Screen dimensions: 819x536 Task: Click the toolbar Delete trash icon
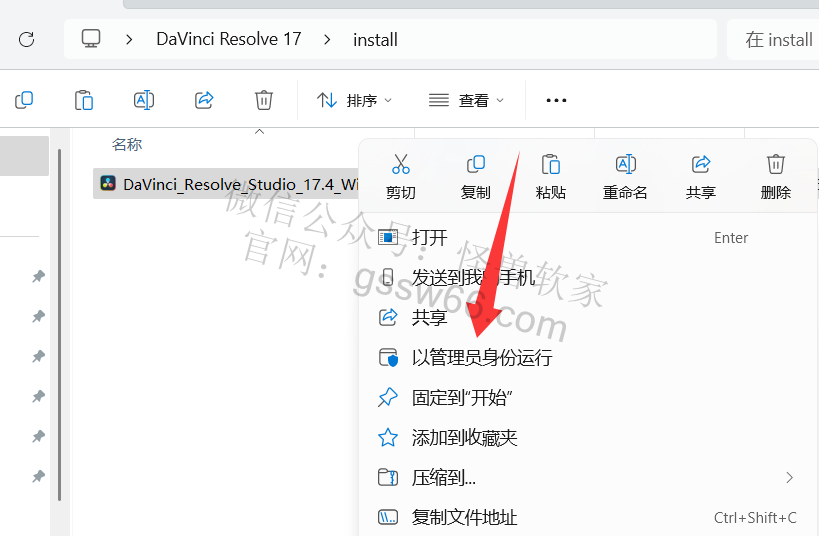pos(264,100)
